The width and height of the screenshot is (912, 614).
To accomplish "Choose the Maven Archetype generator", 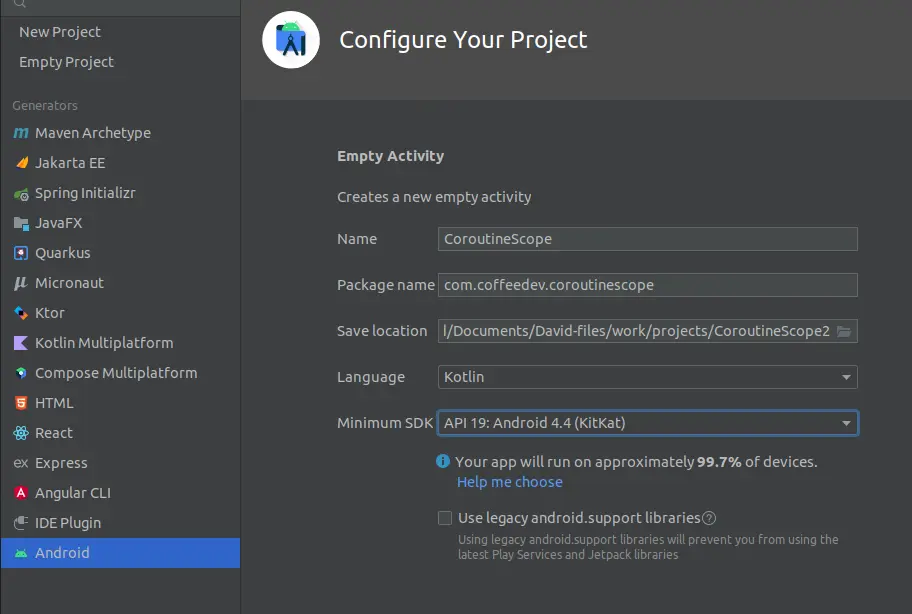I will (120, 133).
